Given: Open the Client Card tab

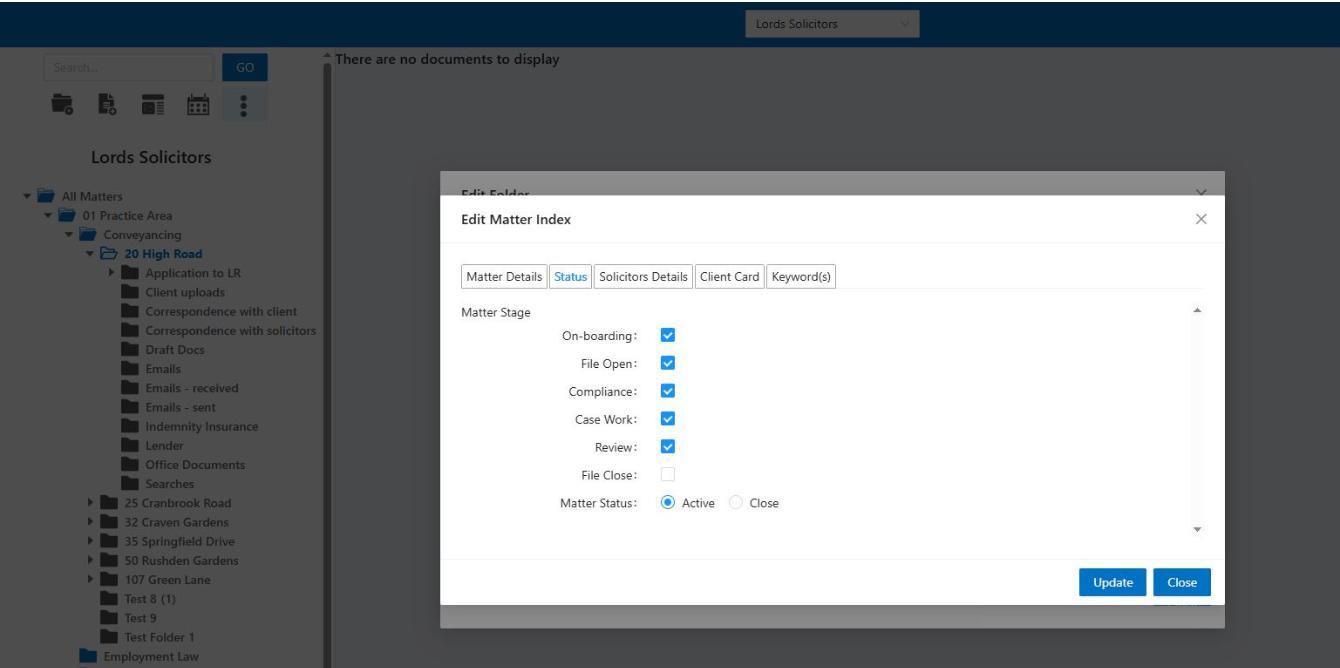Looking at the screenshot, I should click(729, 277).
